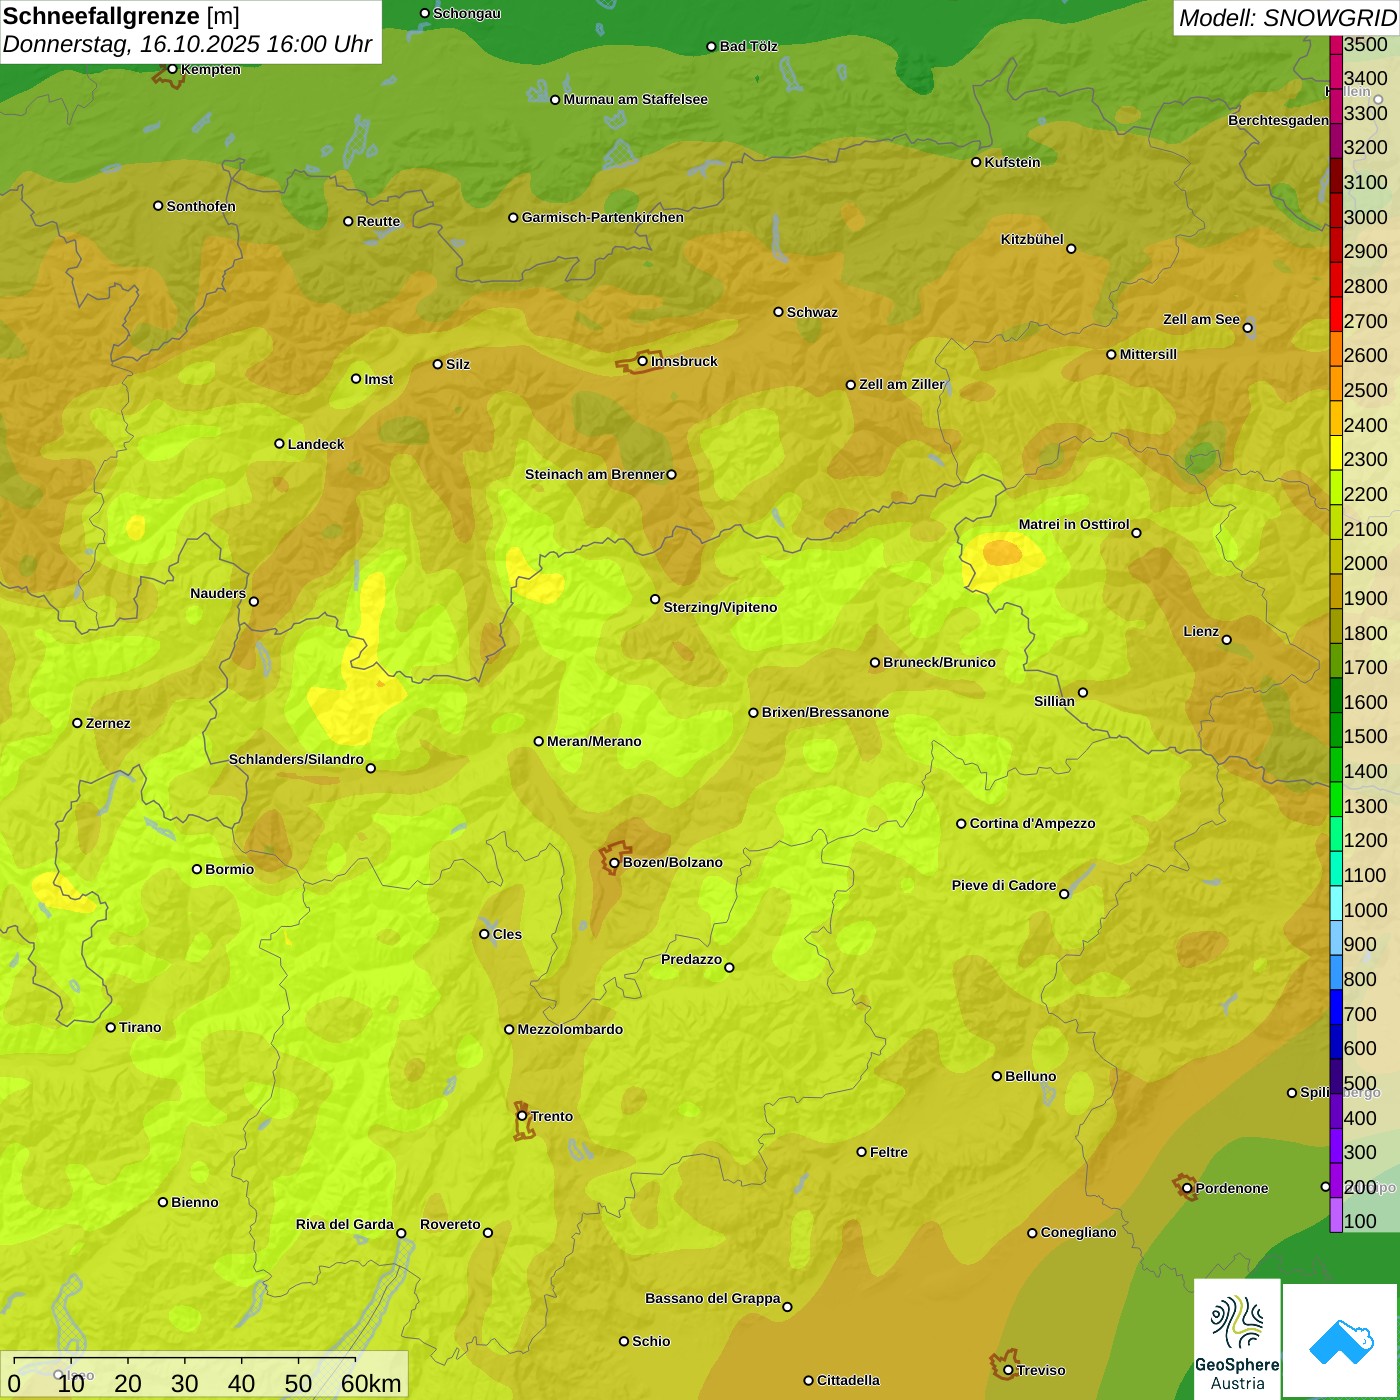Click the Murnau am Staffelsee label
Viewport: 1400px width, 1400px height.
(635, 99)
